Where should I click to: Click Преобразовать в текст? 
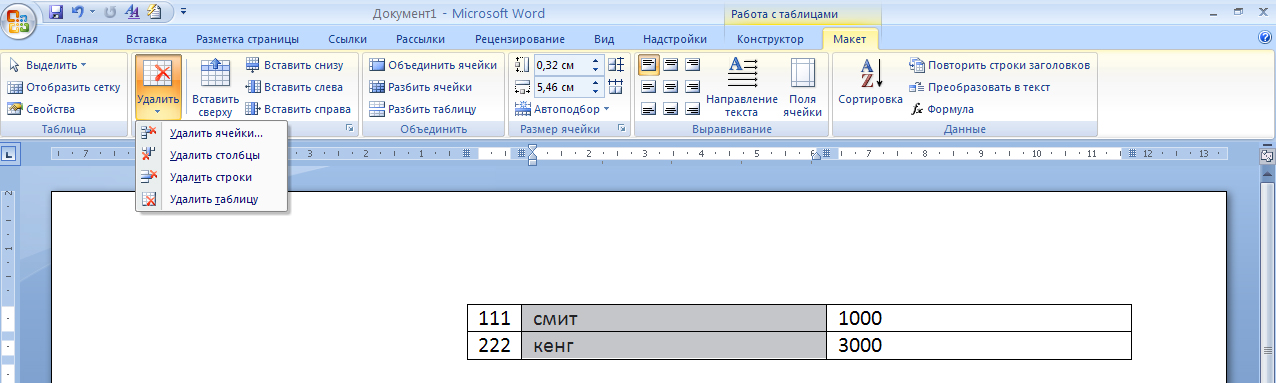(980, 87)
